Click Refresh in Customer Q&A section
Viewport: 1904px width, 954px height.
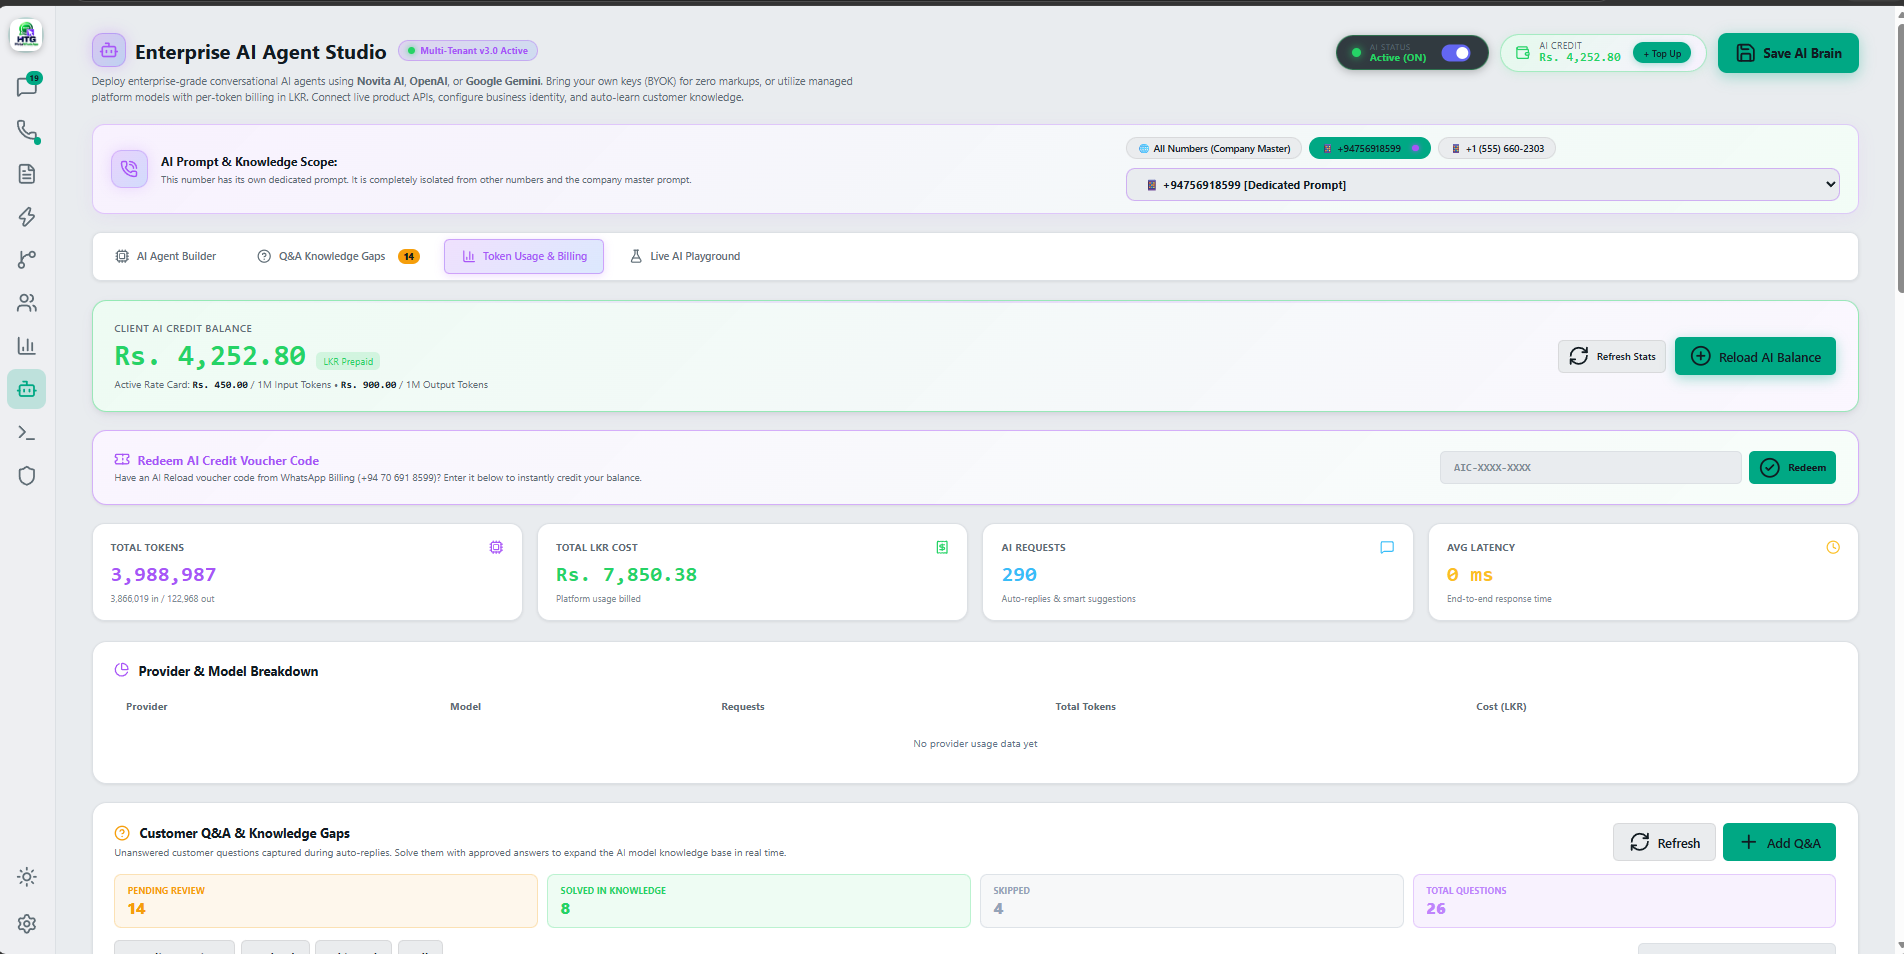coord(1664,843)
